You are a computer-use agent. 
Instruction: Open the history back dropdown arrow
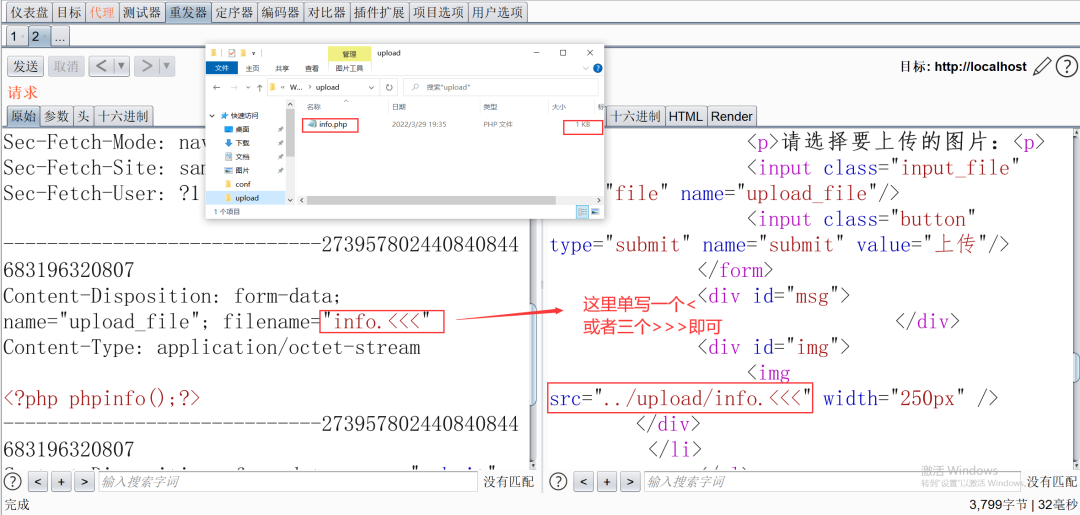coord(121,66)
